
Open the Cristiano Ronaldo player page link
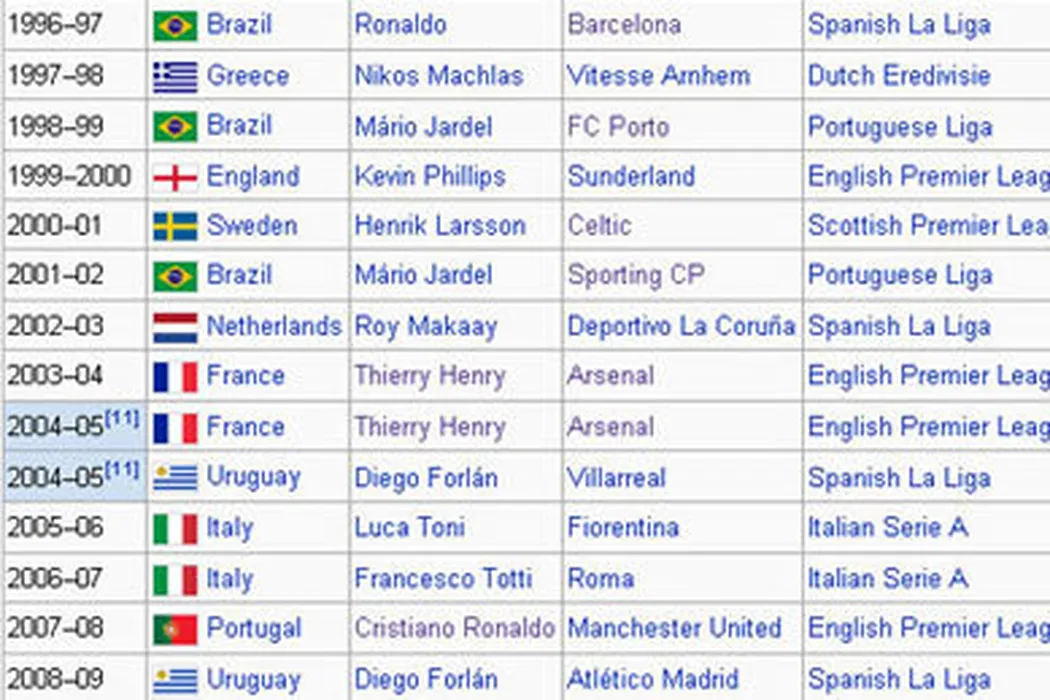[454, 628]
